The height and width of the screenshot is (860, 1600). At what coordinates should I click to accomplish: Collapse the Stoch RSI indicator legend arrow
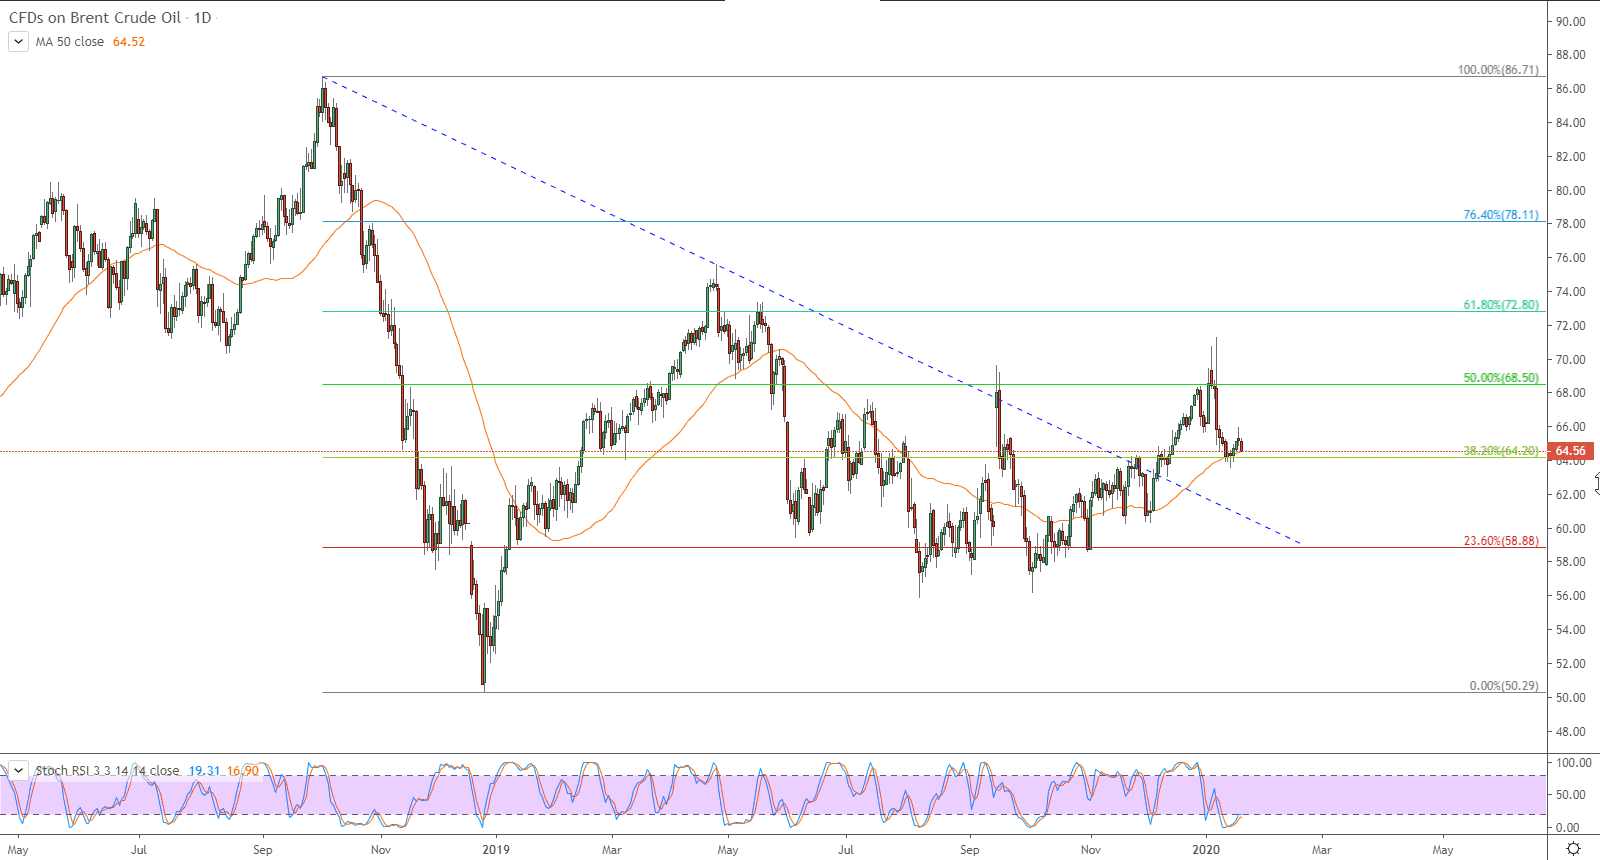pos(18,771)
